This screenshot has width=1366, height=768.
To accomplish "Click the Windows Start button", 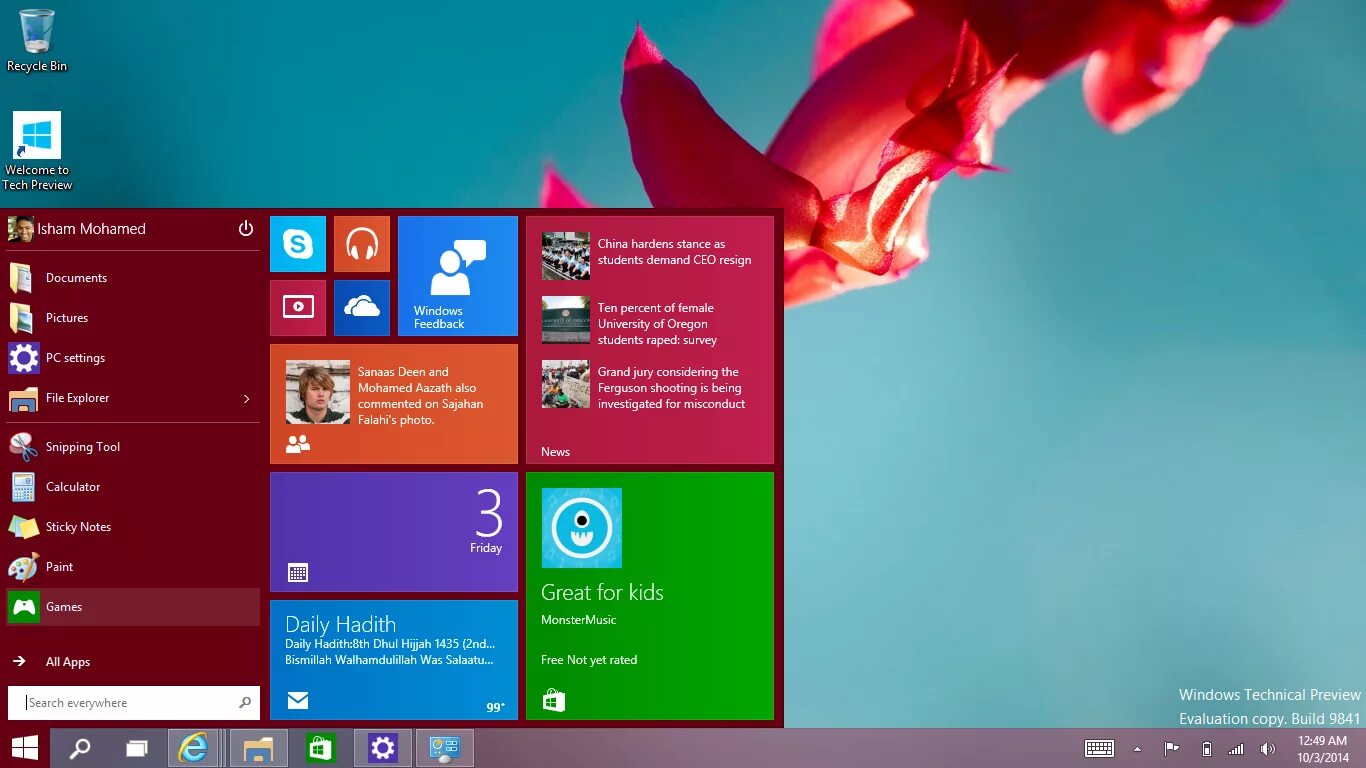I will [25, 748].
